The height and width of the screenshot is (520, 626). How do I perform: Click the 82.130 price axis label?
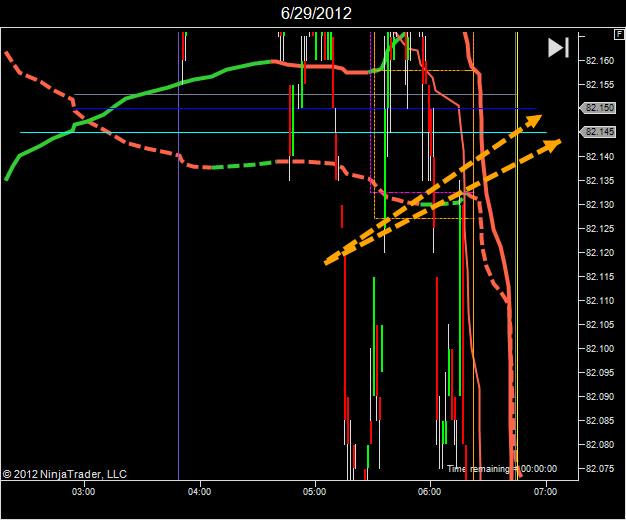600,204
